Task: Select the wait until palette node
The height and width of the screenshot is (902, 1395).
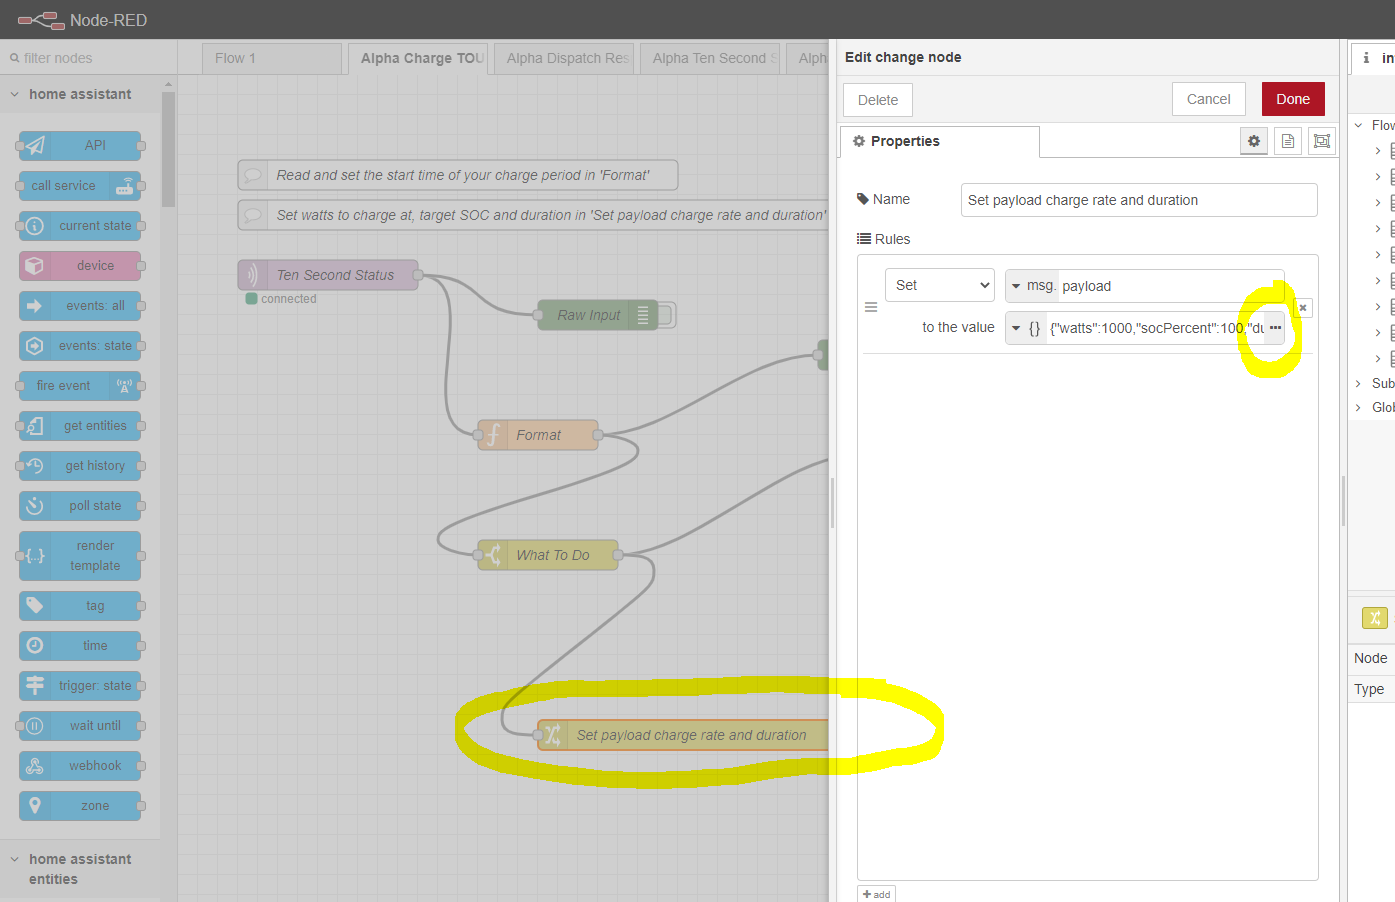Action: coord(80,725)
